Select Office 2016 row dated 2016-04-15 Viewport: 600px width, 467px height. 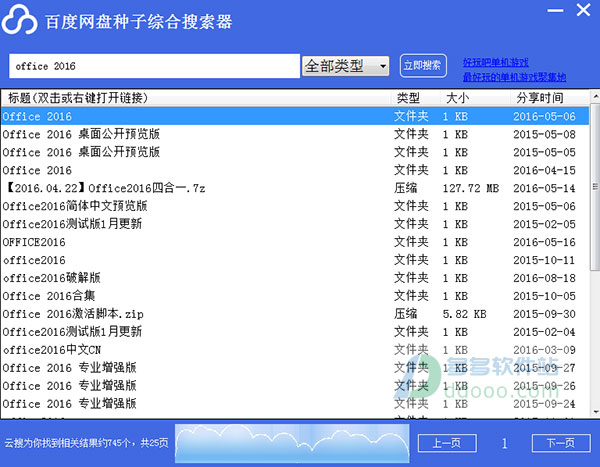pos(295,170)
